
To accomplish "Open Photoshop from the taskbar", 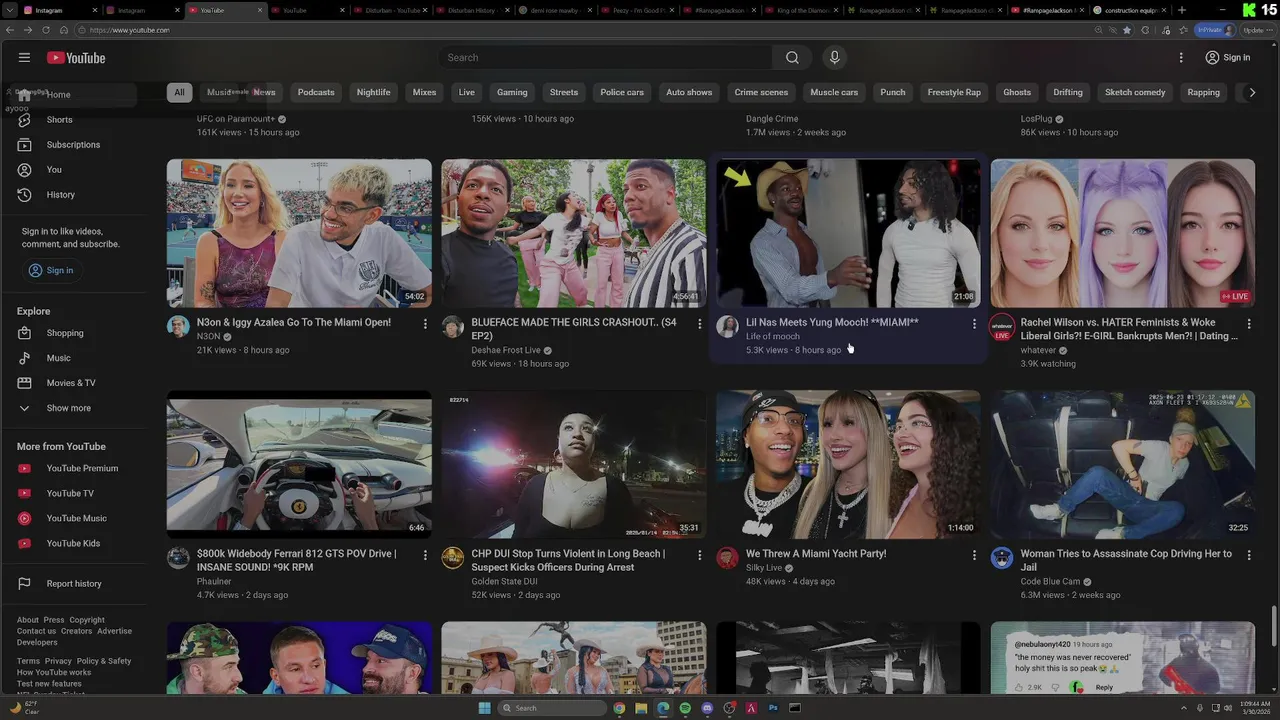I will coord(773,708).
